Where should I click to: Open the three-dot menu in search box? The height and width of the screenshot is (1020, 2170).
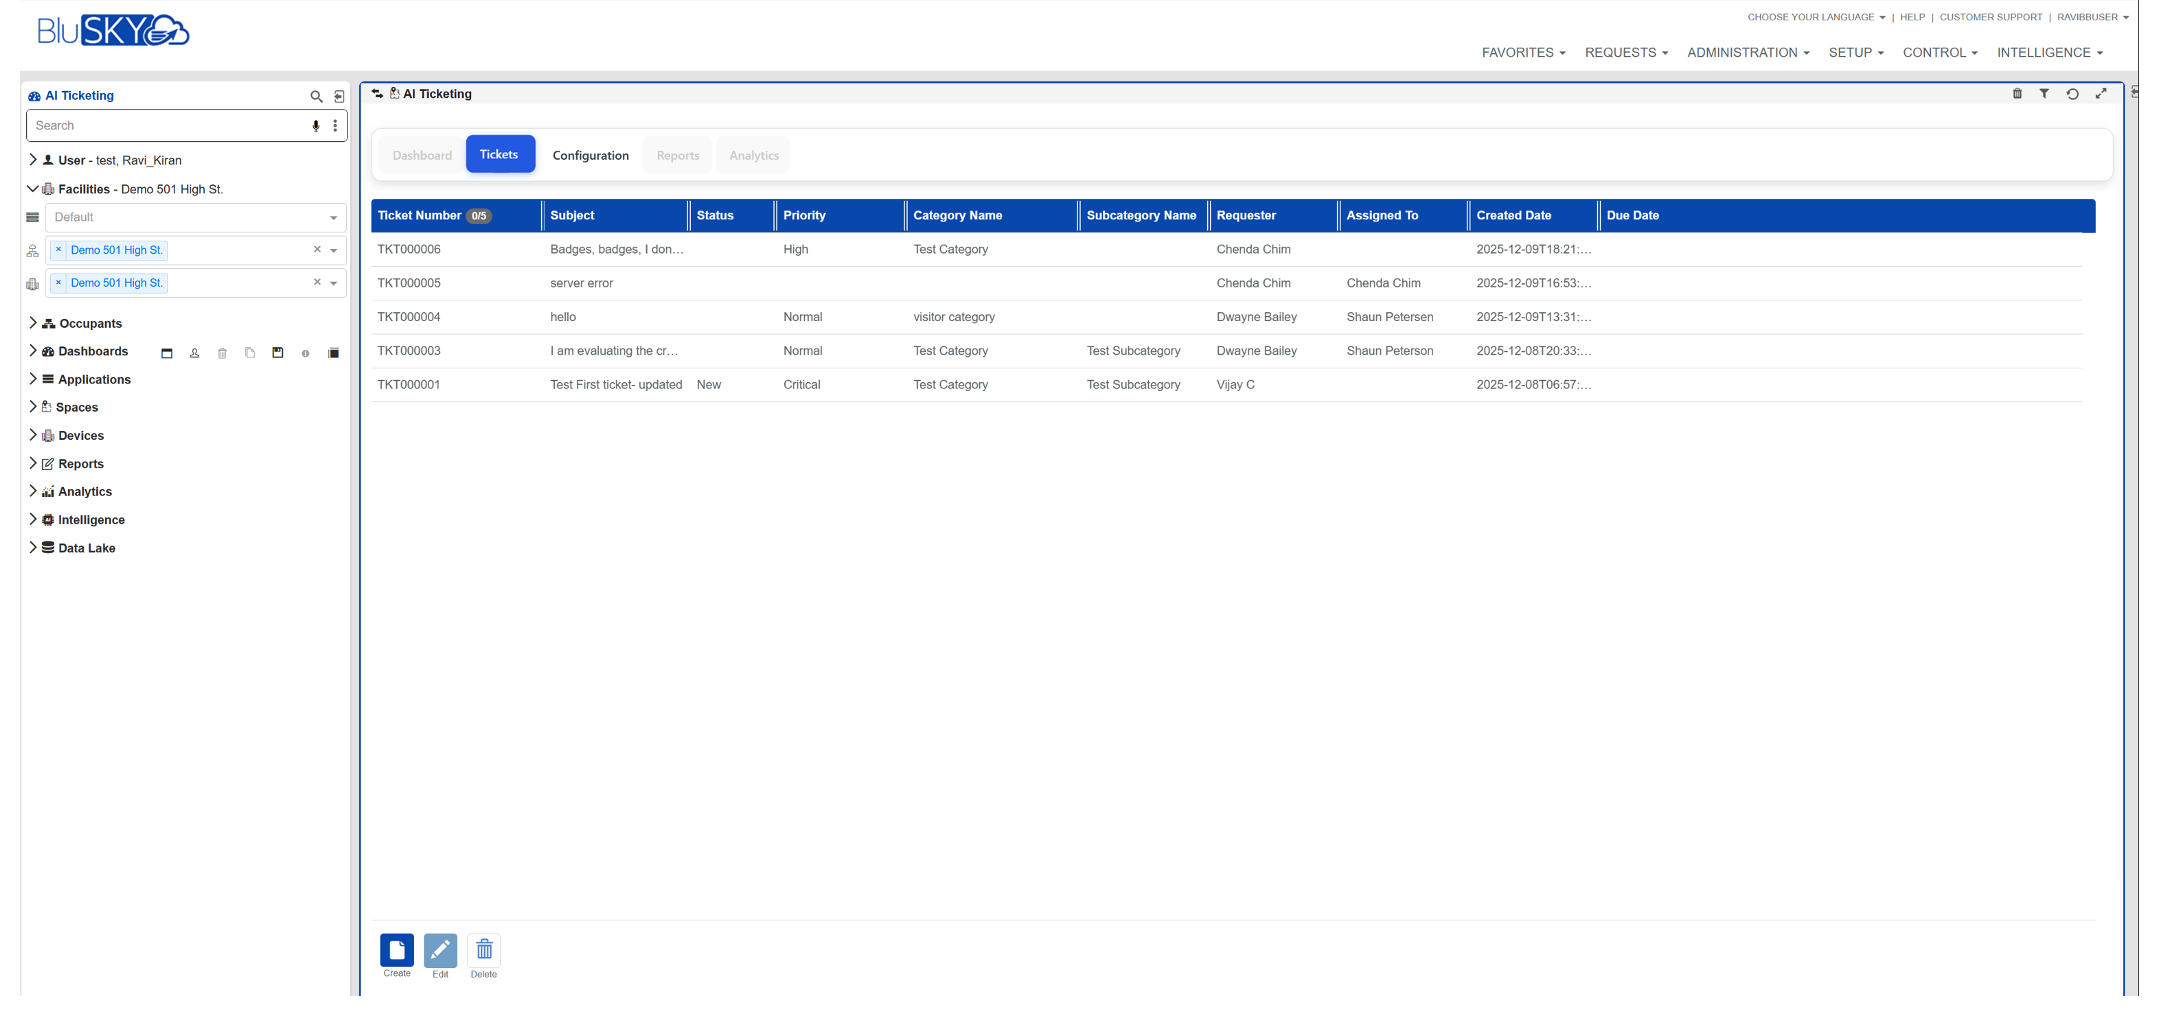click(x=335, y=126)
